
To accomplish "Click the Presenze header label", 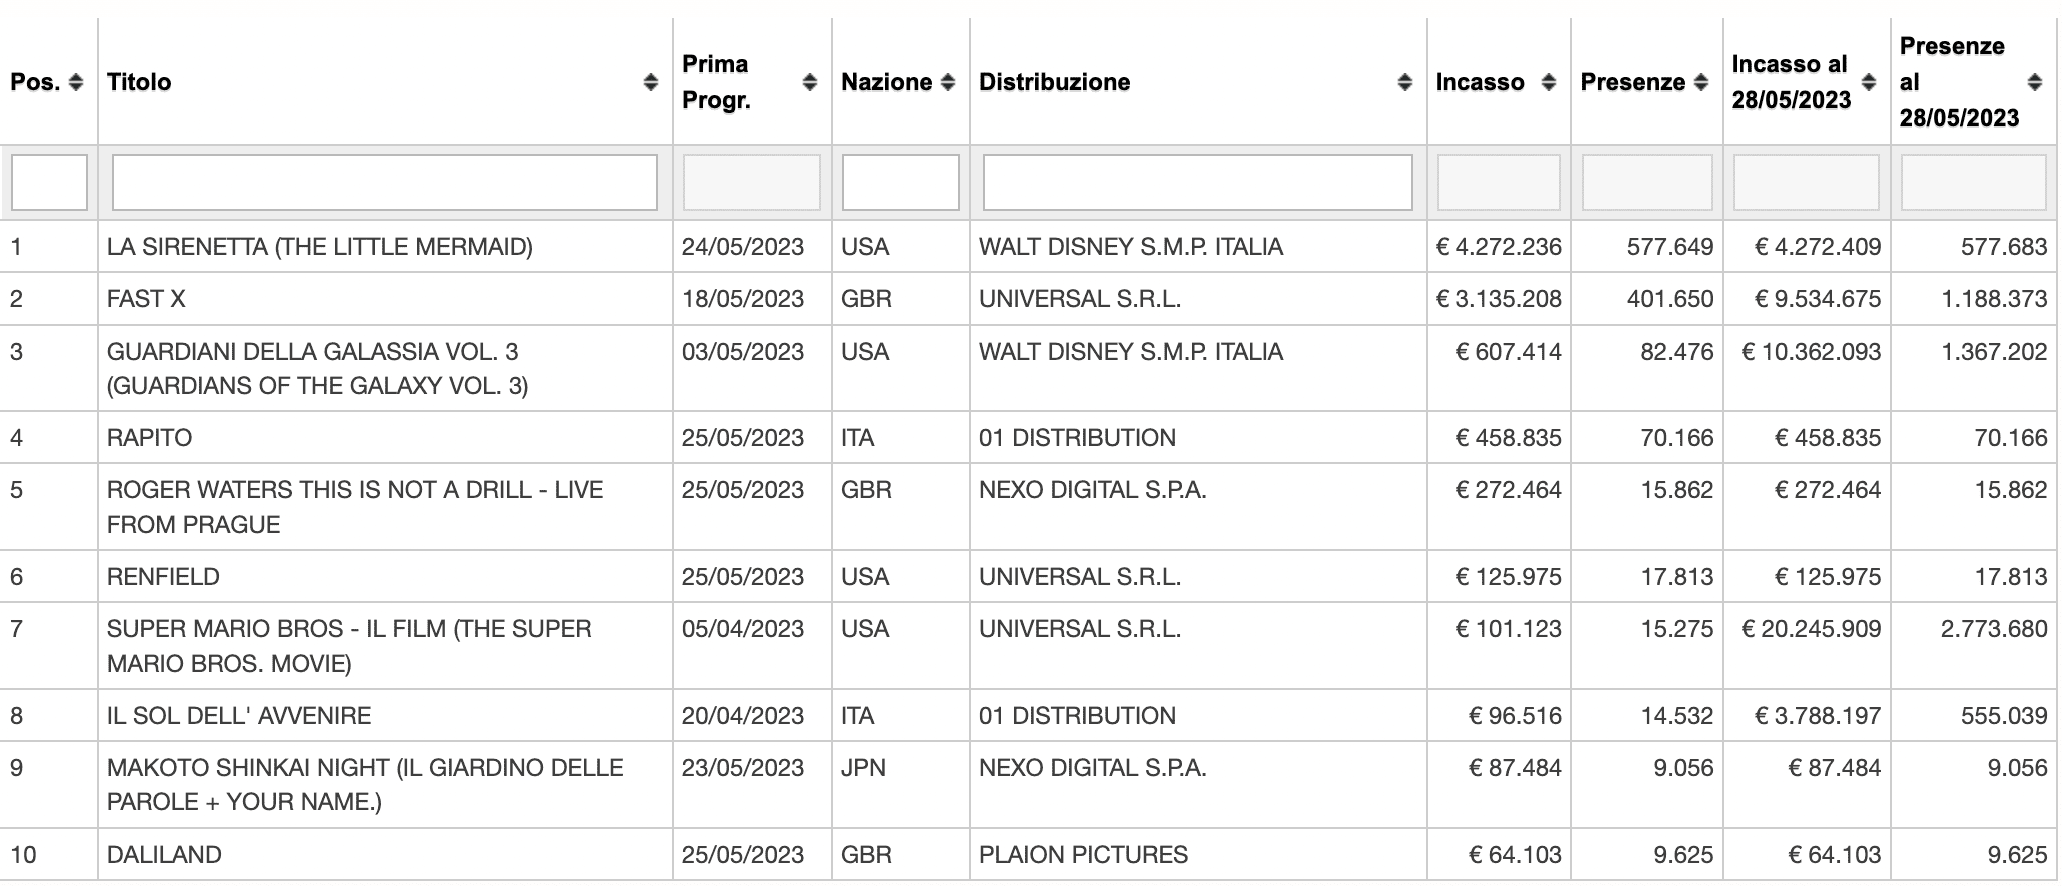I will tap(1633, 82).
